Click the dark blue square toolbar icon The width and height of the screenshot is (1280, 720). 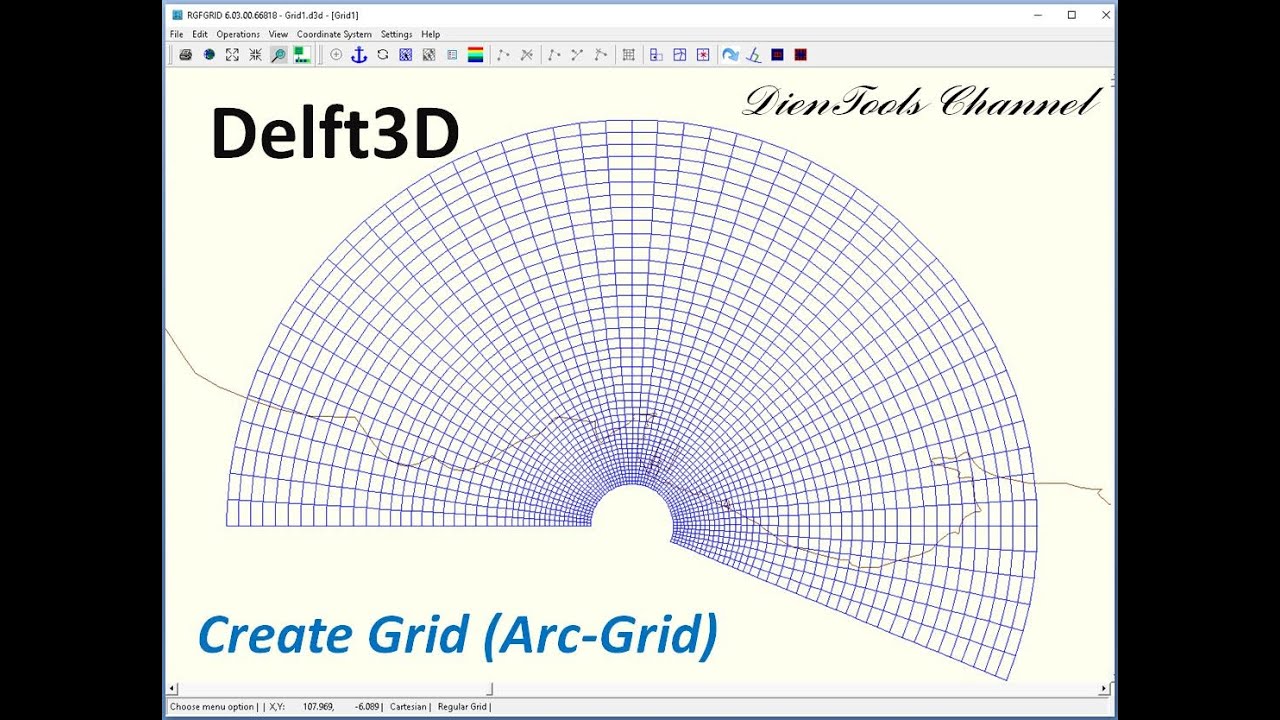coord(777,55)
